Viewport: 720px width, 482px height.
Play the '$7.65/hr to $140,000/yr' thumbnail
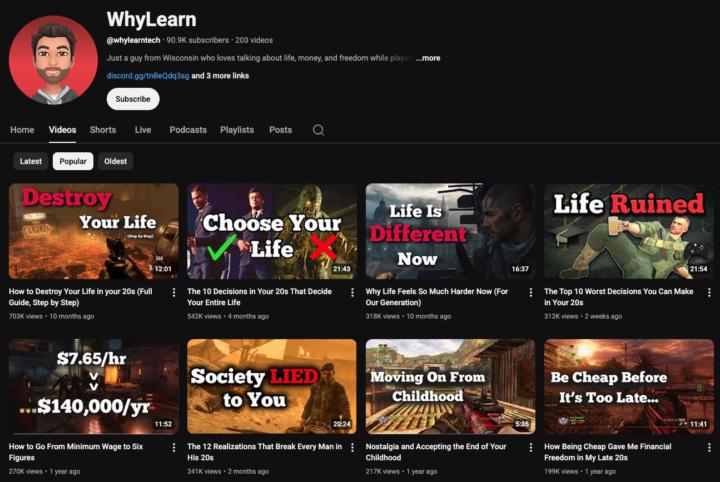94,387
